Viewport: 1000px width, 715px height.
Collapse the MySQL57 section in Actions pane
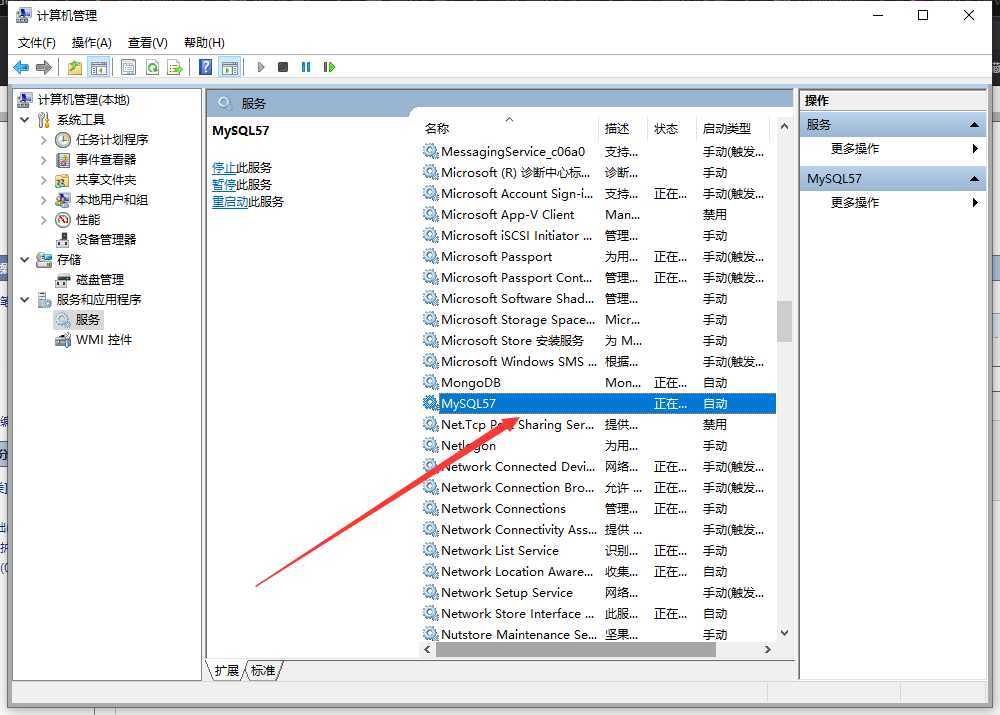pyautogui.click(x=974, y=179)
